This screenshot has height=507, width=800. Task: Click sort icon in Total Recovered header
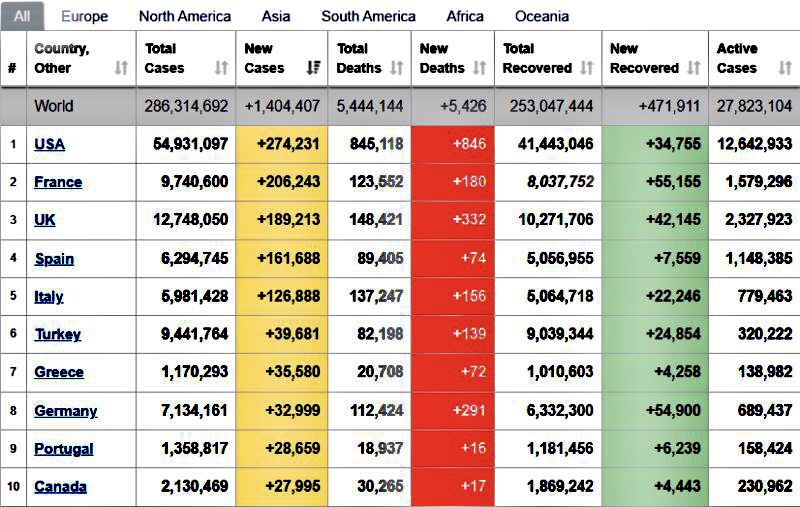click(586, 68)
